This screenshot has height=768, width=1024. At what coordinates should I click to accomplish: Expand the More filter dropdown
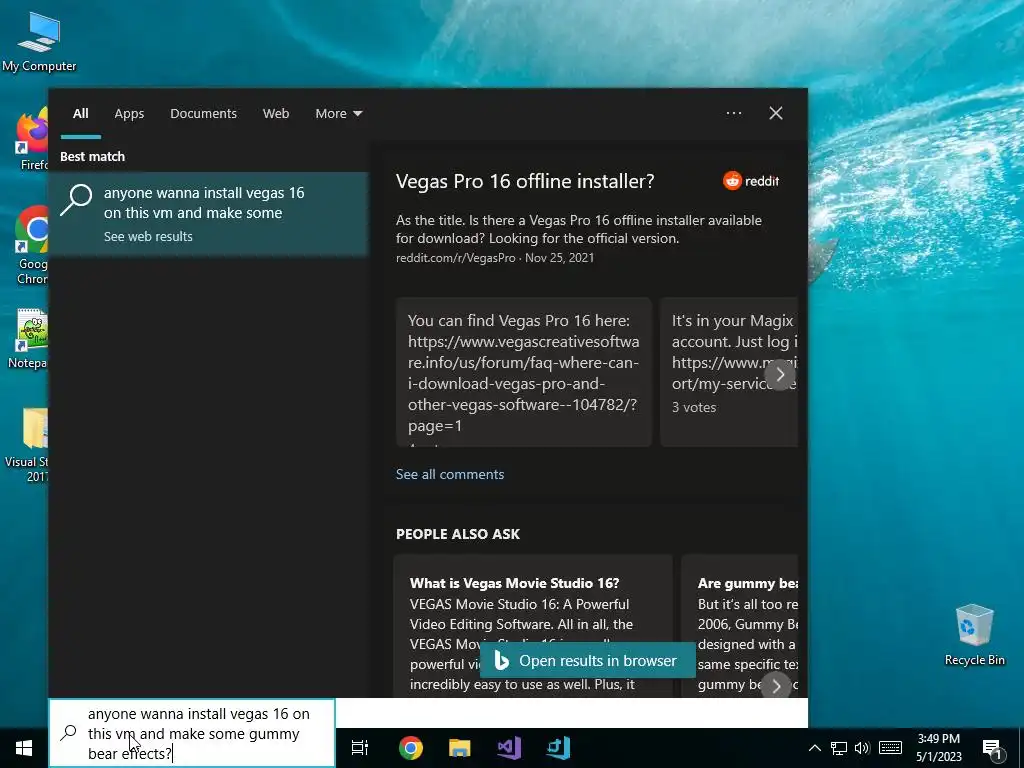pyautogui.click(x=338, y=114)
